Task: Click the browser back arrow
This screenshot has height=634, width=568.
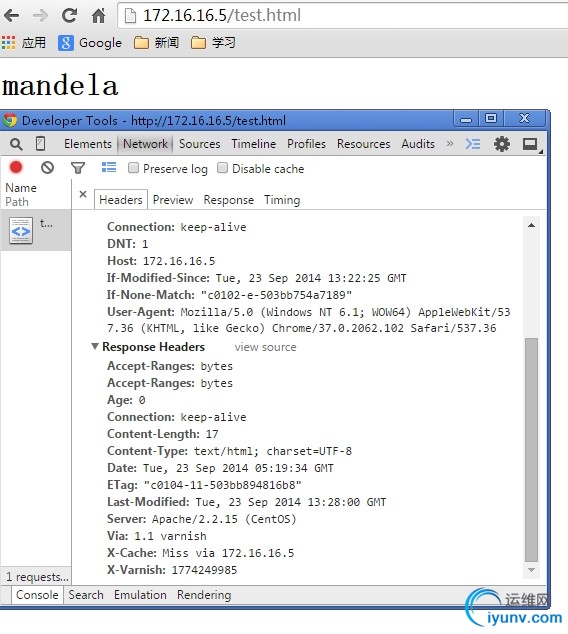Action: (x=12, y=16)
